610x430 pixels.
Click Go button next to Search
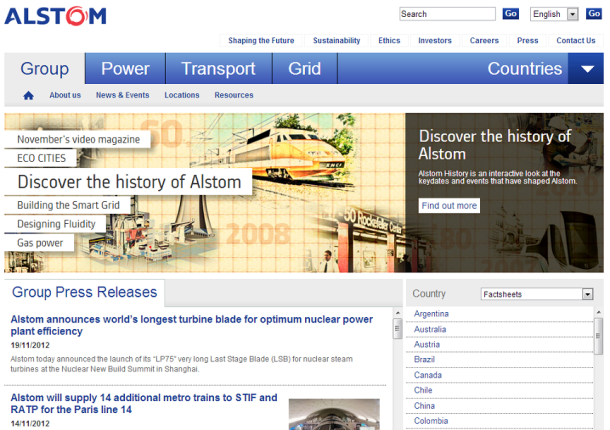click(510, 14)
